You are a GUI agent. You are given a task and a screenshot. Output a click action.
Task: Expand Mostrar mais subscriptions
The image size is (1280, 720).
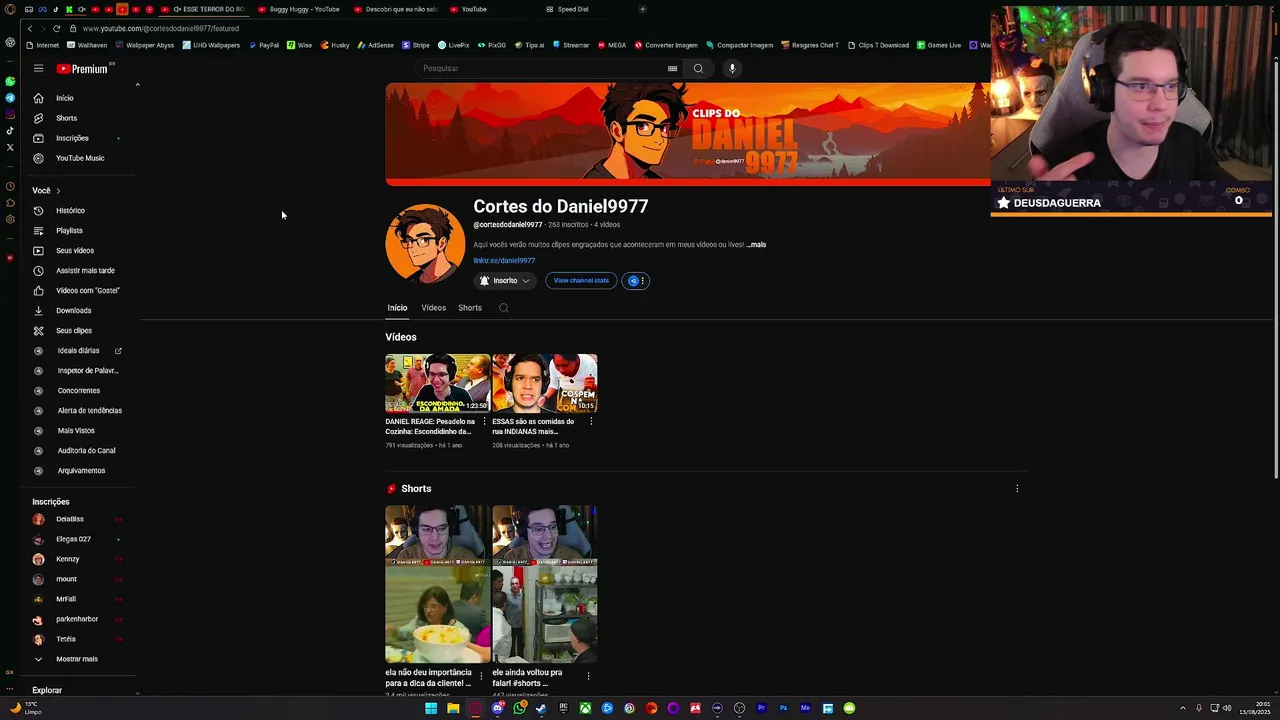tap(76, 659)
